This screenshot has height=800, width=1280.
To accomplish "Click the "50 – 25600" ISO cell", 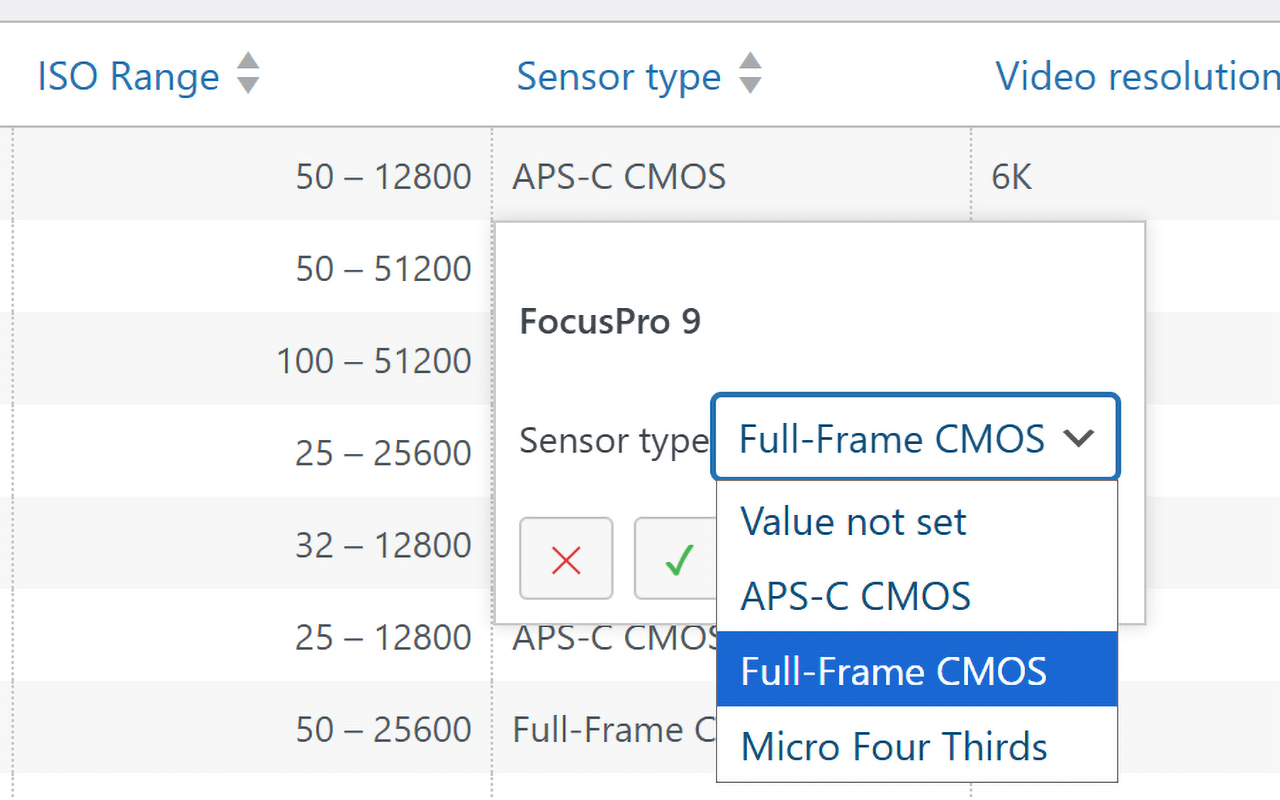I will 383,730.
